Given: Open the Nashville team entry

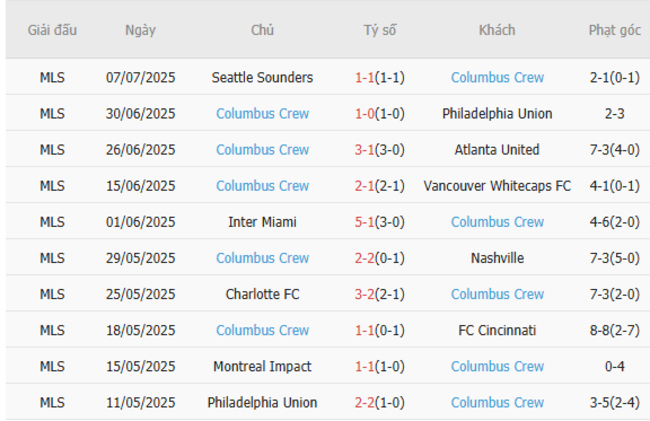Looking at the screenshot, I should 497,258.
